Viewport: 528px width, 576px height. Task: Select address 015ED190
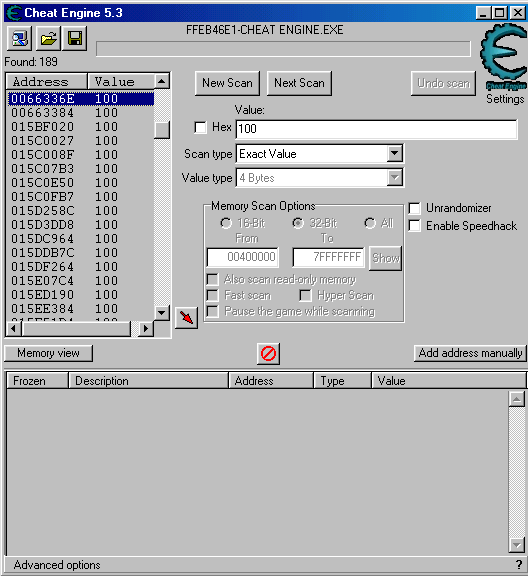pyautogui.click(x=80, y=295)
